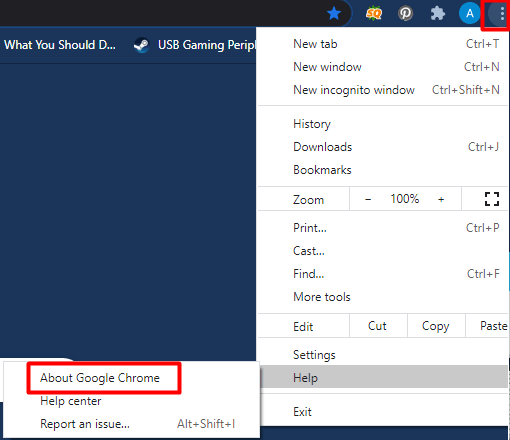Click the profile avatar labeled A
This screenshot has width=510, height=440.
(x=469, y=13)
